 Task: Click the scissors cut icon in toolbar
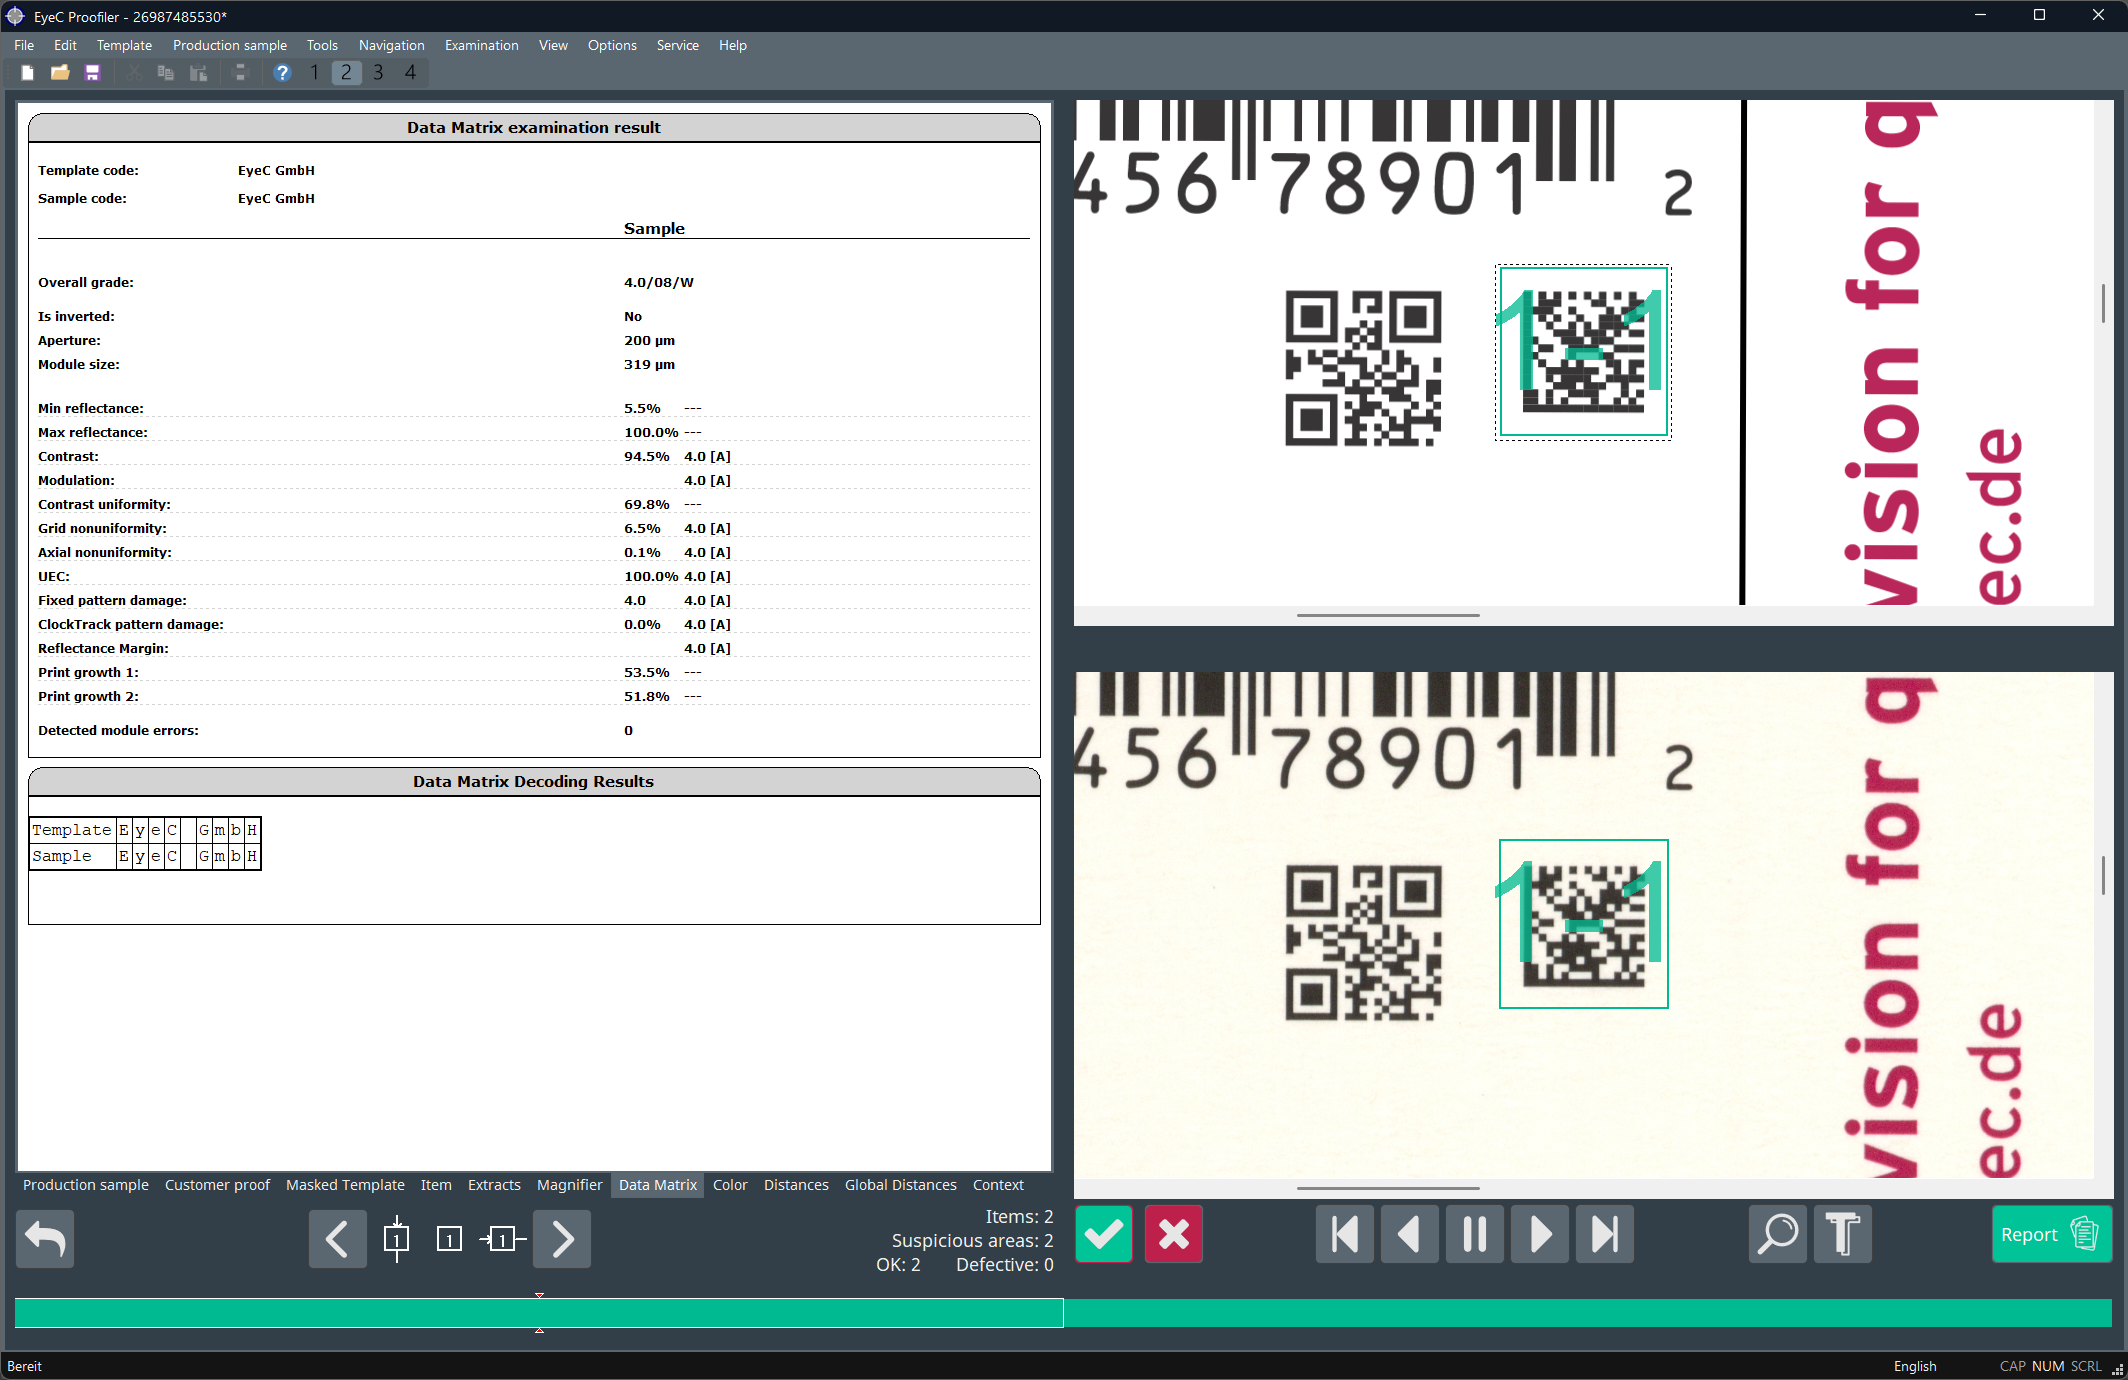pos(133,73)
